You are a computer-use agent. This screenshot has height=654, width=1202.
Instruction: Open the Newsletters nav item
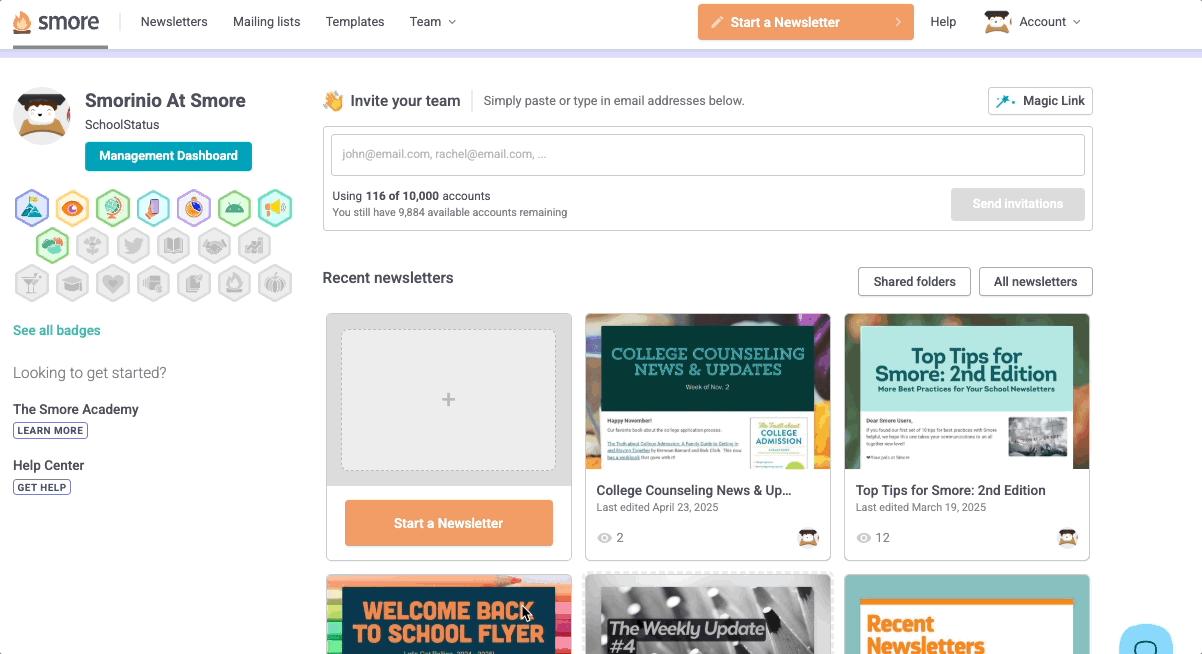point(174,22)
